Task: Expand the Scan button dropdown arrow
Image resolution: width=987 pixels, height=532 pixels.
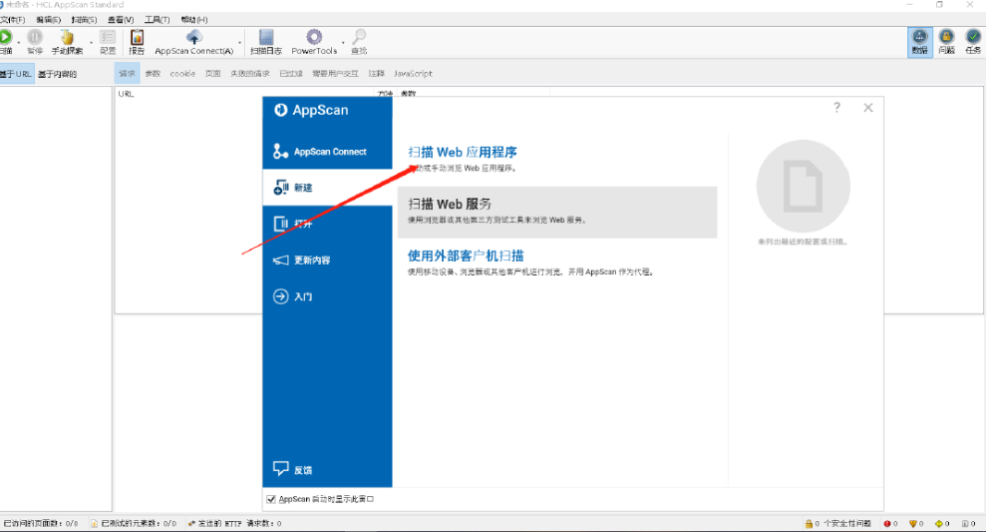Action: tap(18, 42)
